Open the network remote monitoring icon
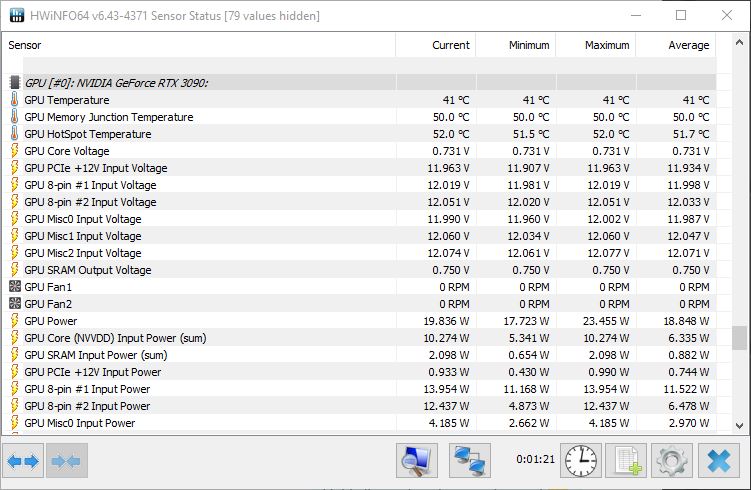This screenshot has height=490, width=751. [x=470, y=461]
